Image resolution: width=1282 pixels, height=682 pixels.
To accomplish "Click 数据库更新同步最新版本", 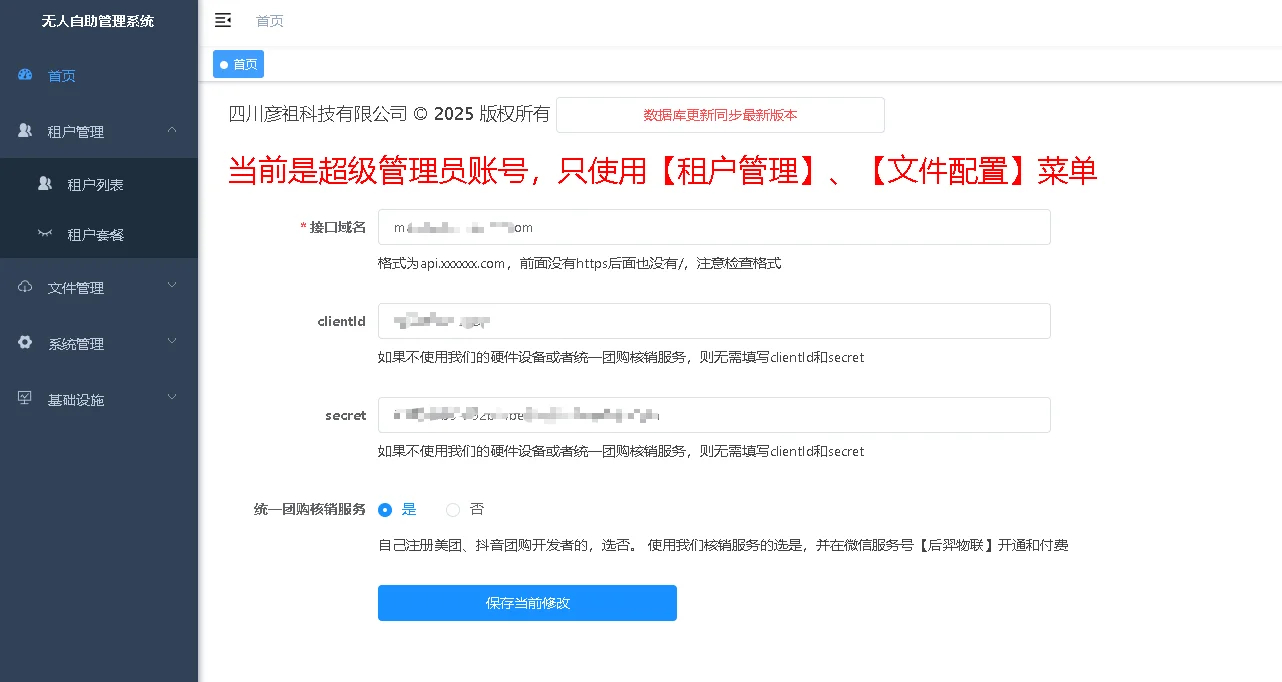I will pyautogui.click(x=719, y=115).
